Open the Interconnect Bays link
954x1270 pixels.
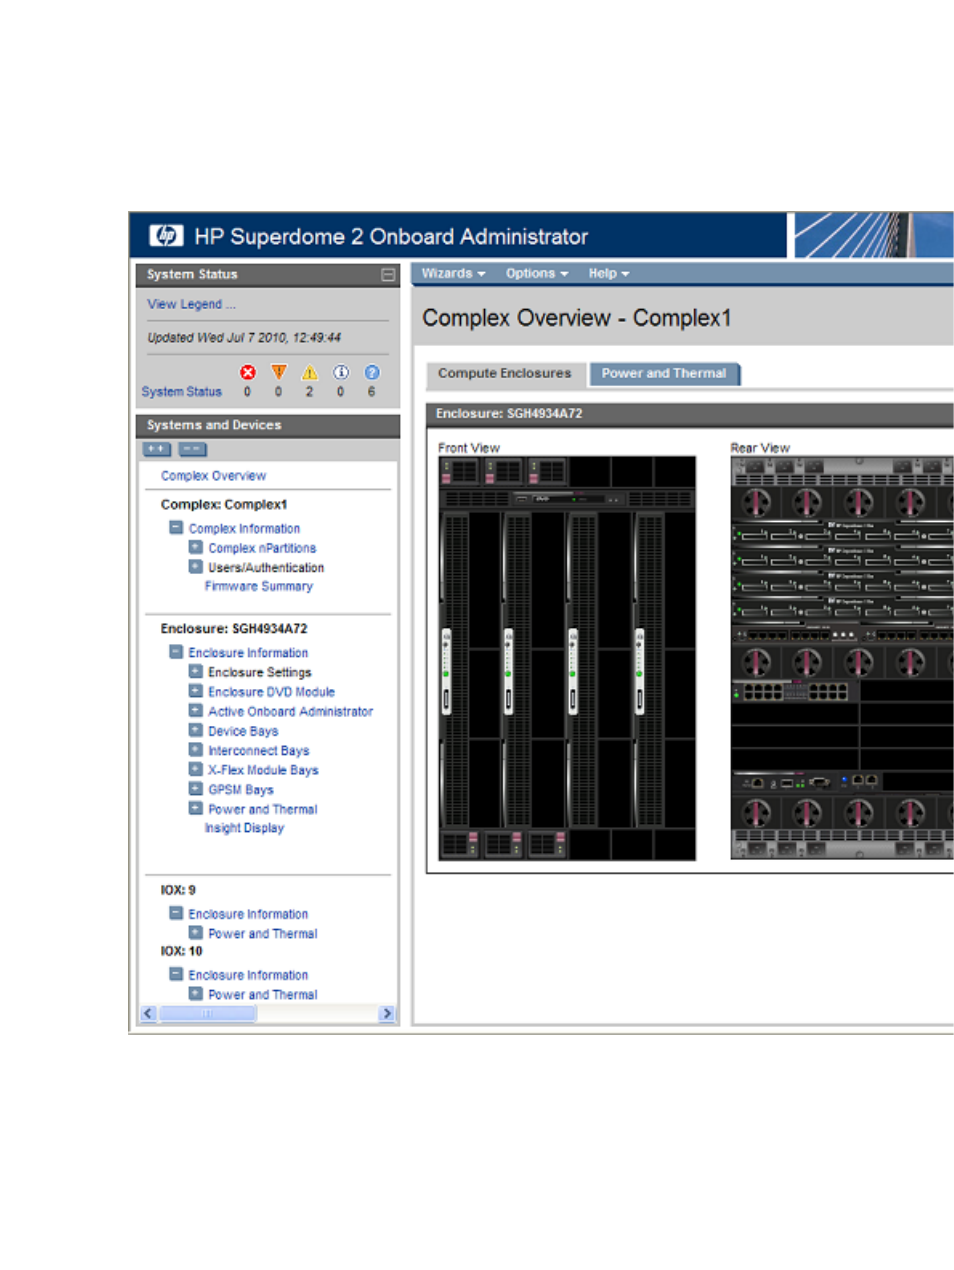point(258,751)
